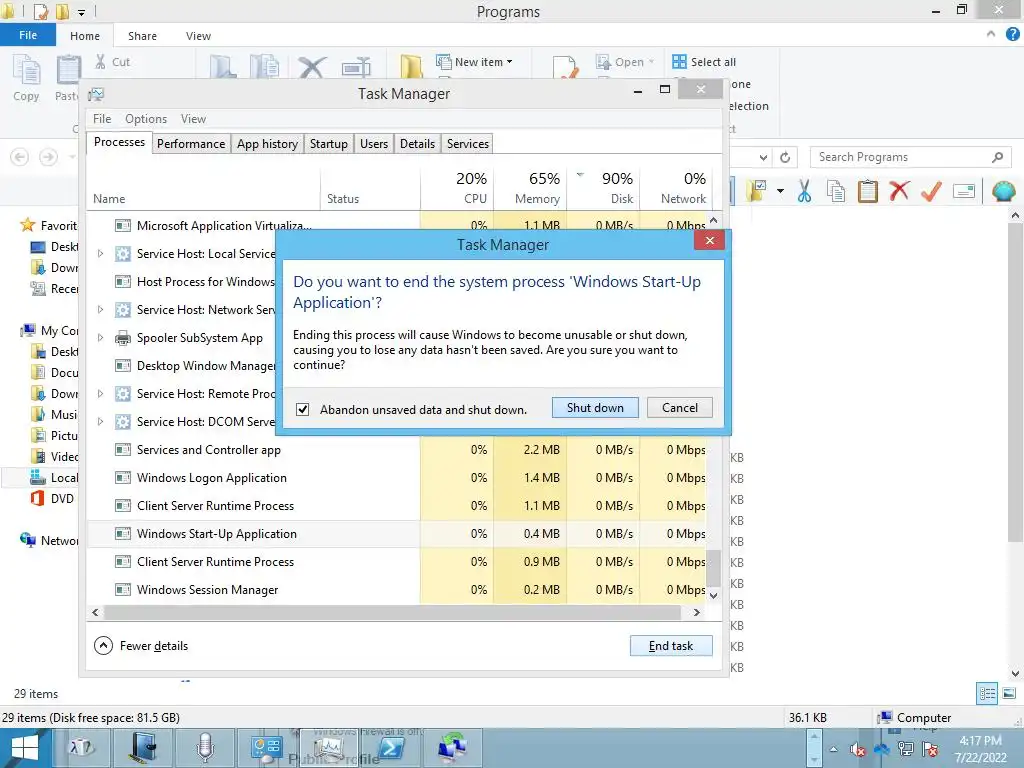Click the Action Center flag tray icon
The width and height of the screenshot is (1024, 768).
931,750
